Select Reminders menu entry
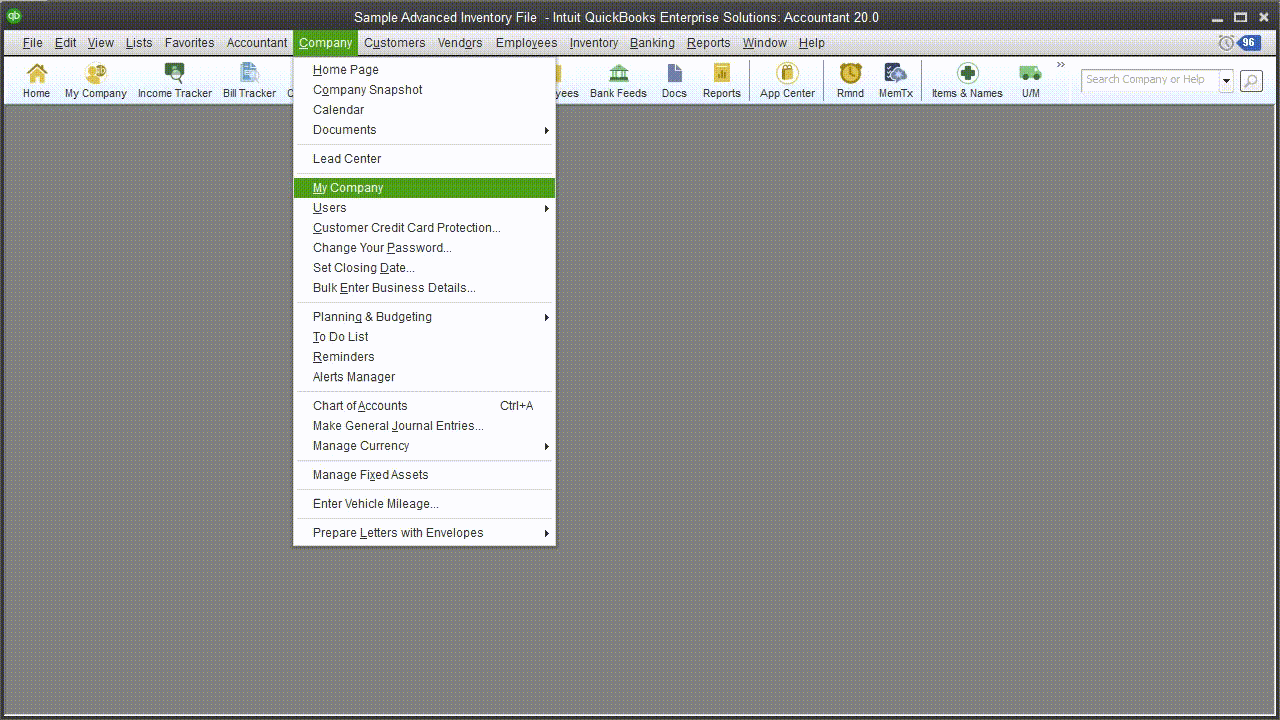 (x=424, y=357)
